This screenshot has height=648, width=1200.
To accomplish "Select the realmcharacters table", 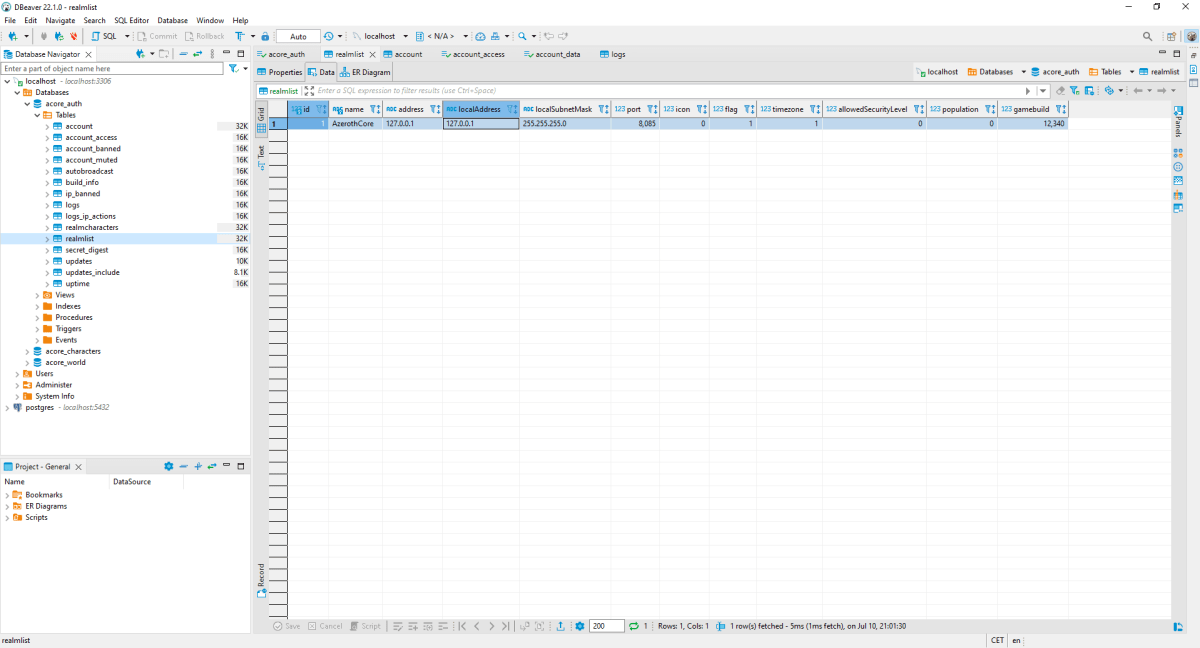I will point(92,227).
